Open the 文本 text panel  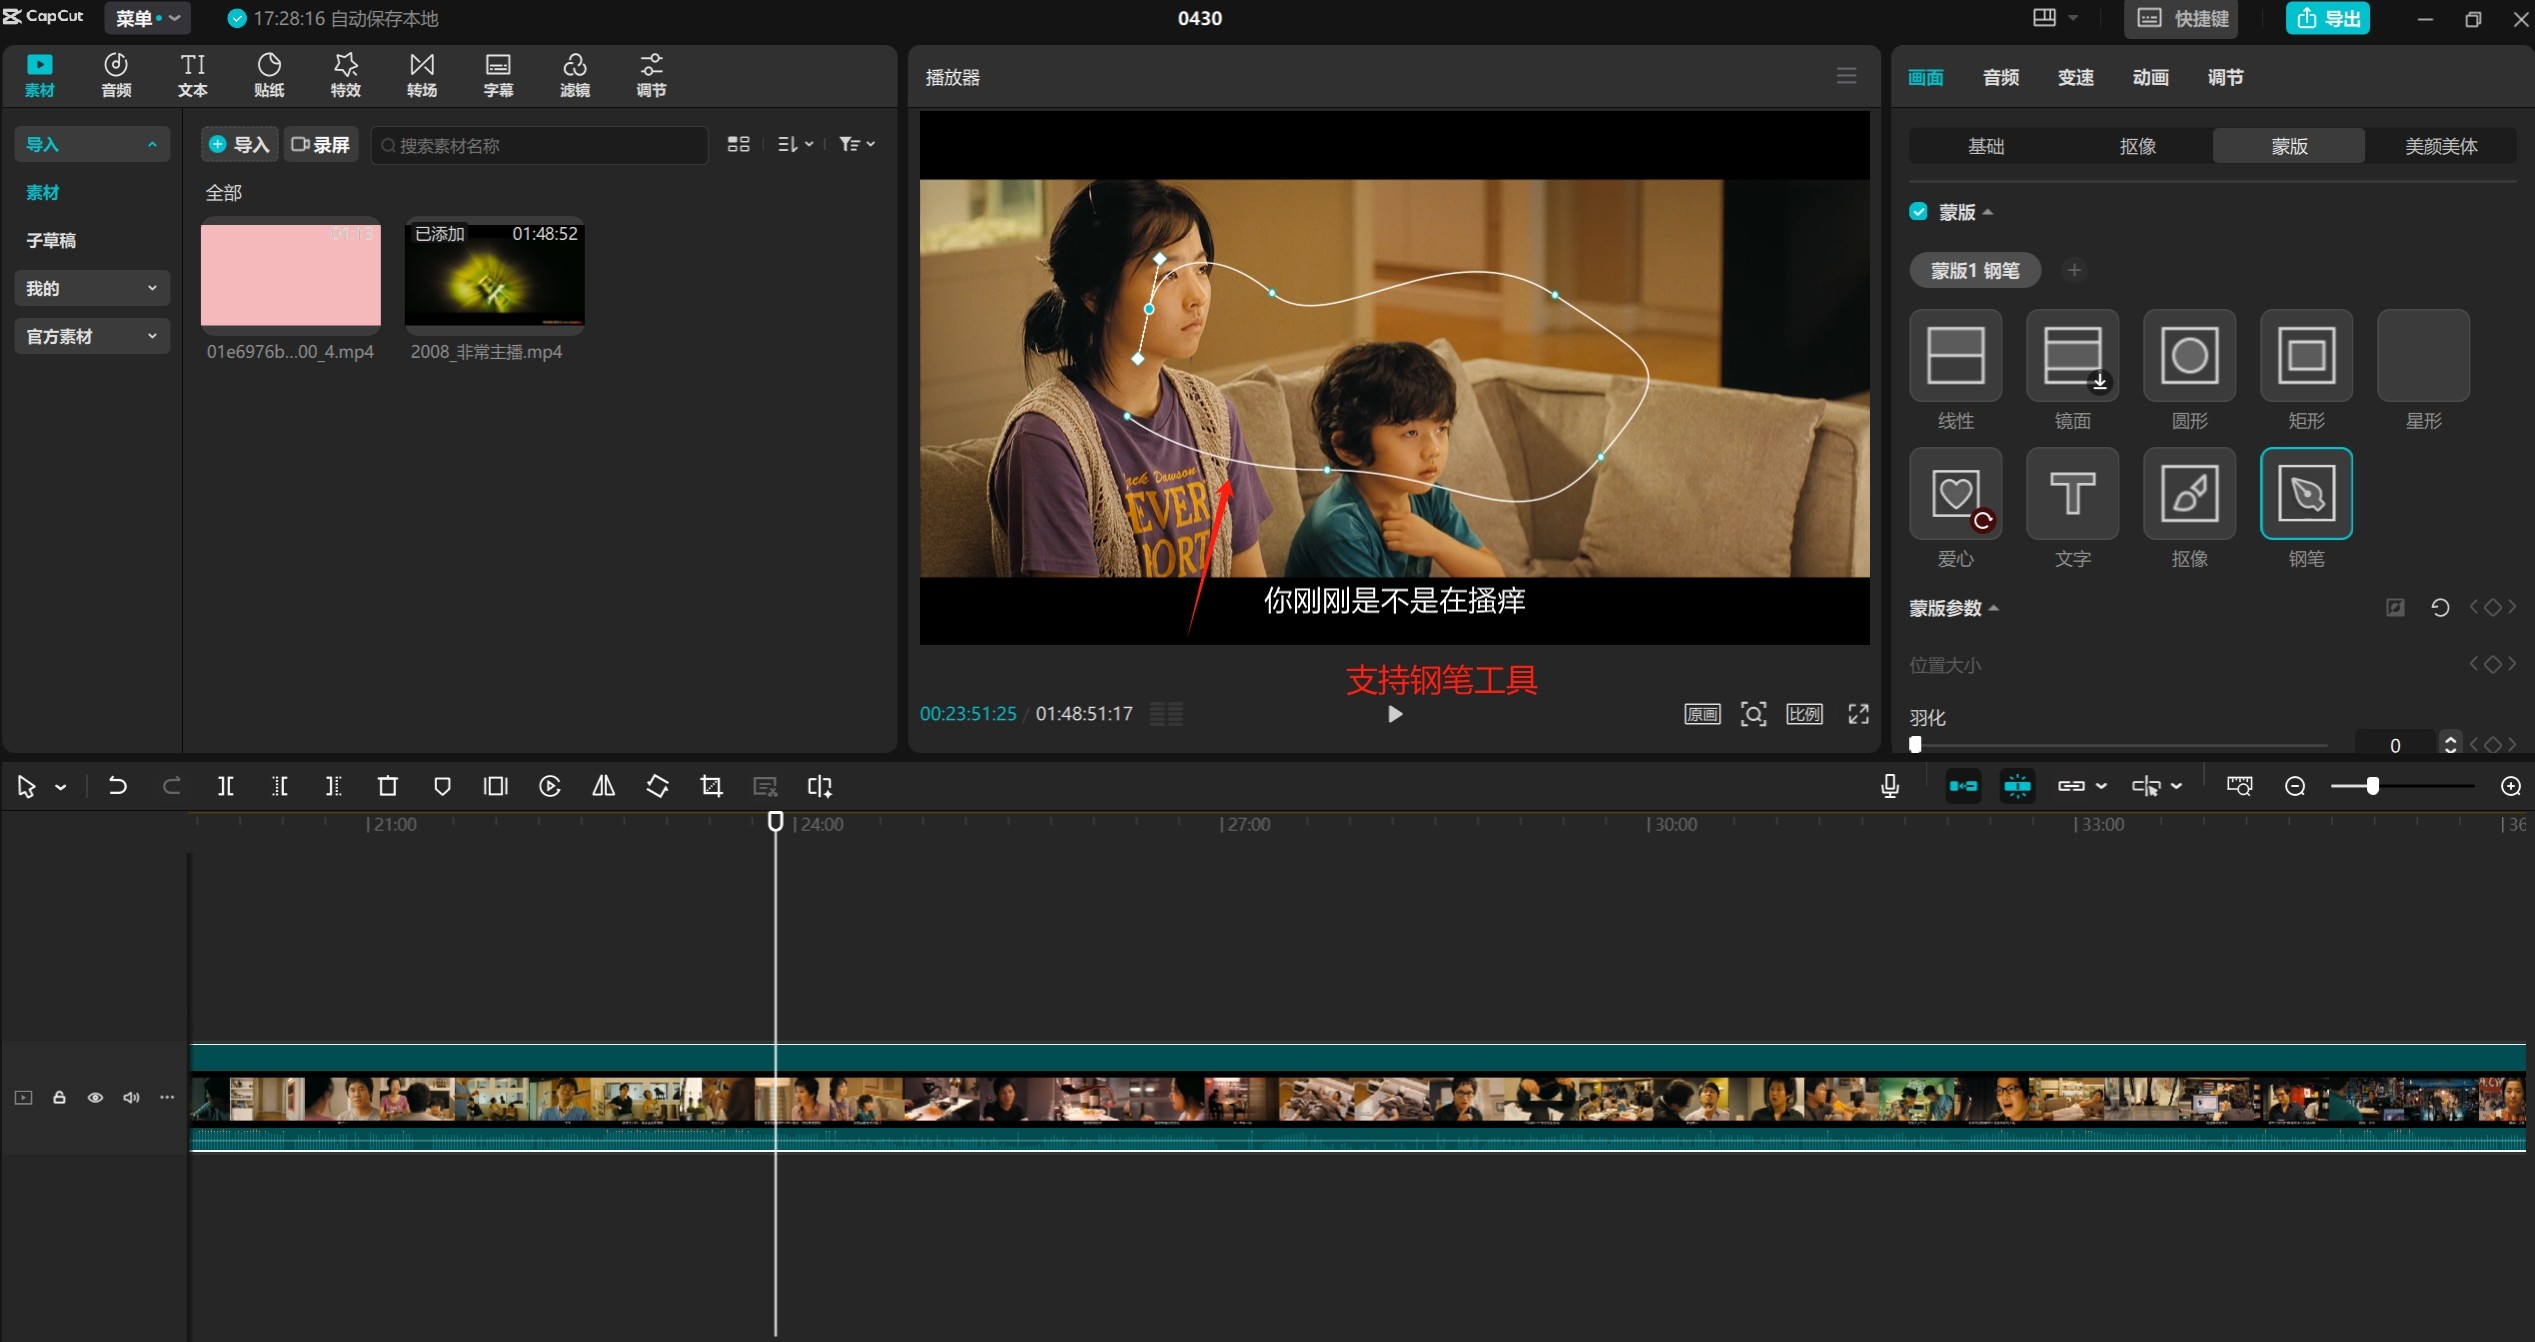[193, 75]
